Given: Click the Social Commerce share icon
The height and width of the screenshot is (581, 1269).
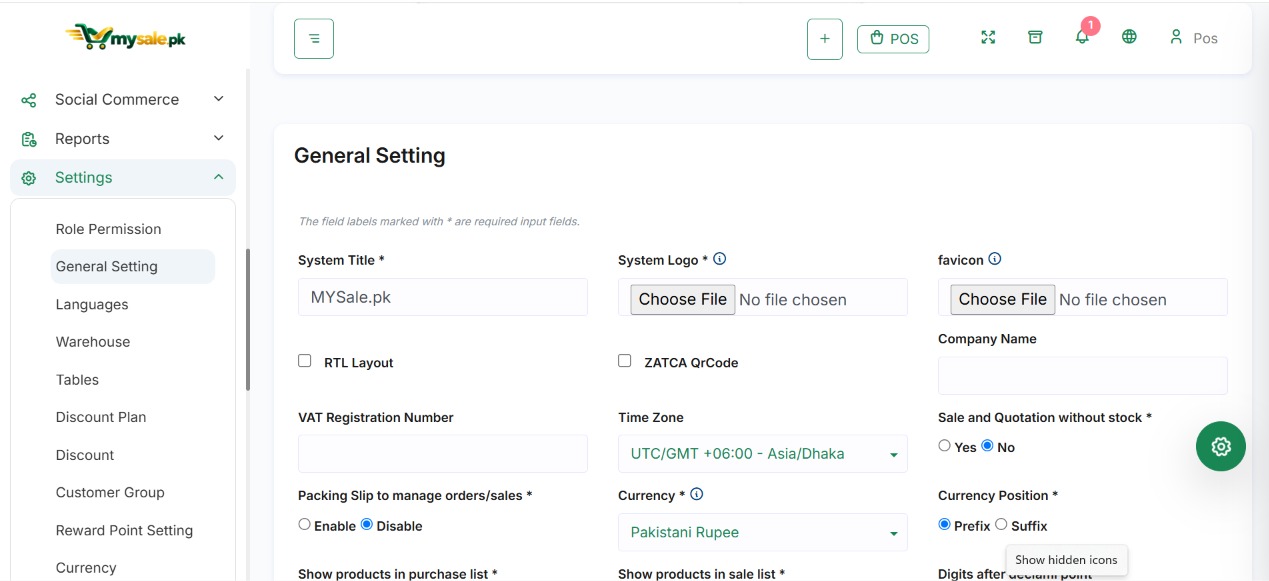Looking at the screenshot, I should 29,100.
